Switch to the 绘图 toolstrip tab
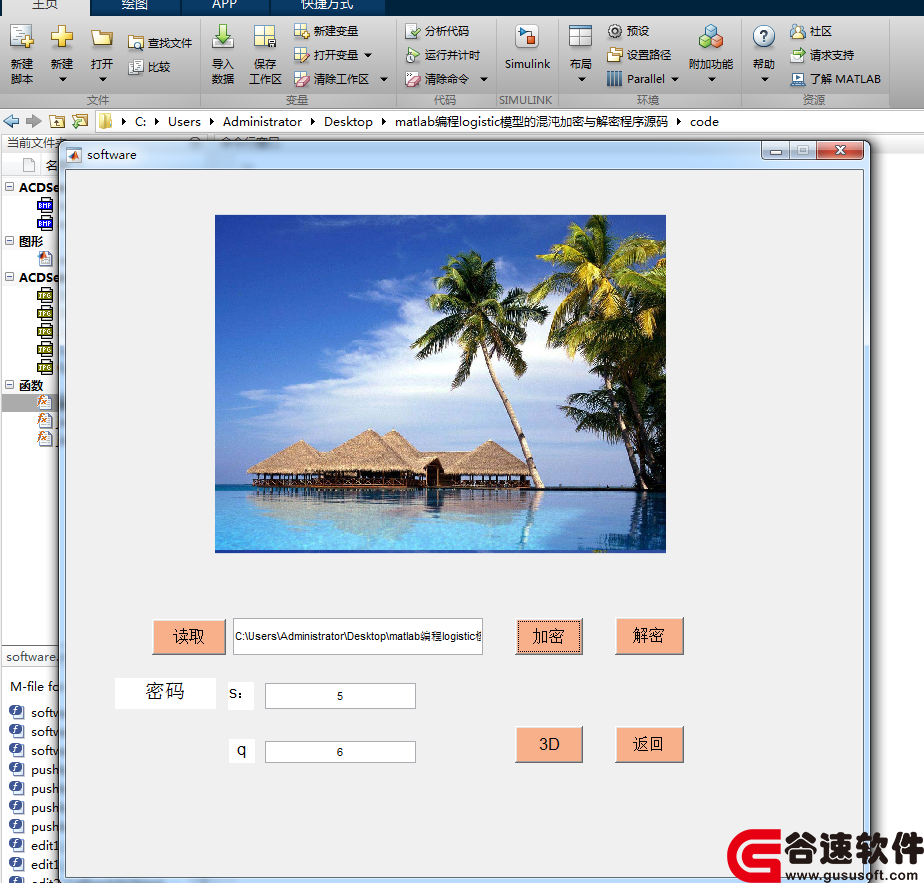The width and height of the screenshot is (924, 883). point(135,6)
